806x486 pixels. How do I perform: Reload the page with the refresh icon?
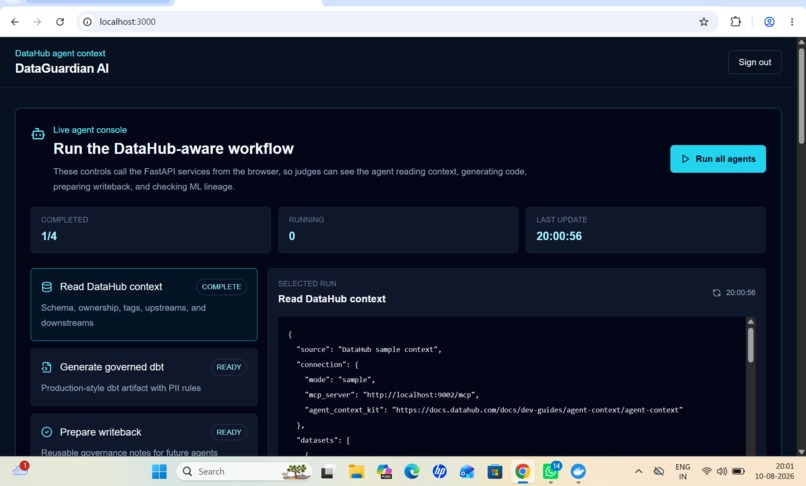[60, 22]
